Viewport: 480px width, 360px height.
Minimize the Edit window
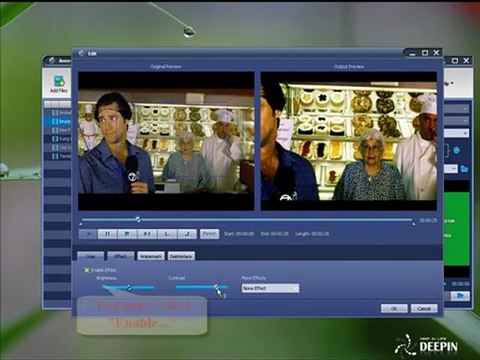[x=413, y=53]
